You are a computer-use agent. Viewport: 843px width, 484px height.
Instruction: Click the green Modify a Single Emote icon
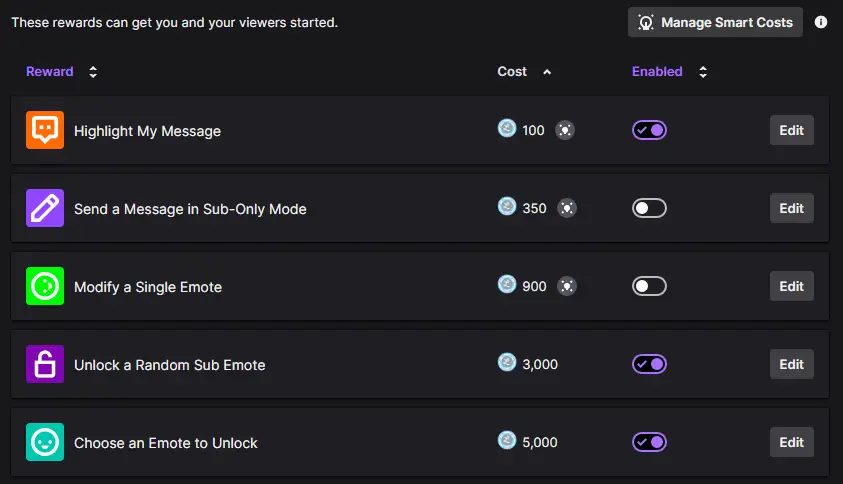[x=45, y=286]
